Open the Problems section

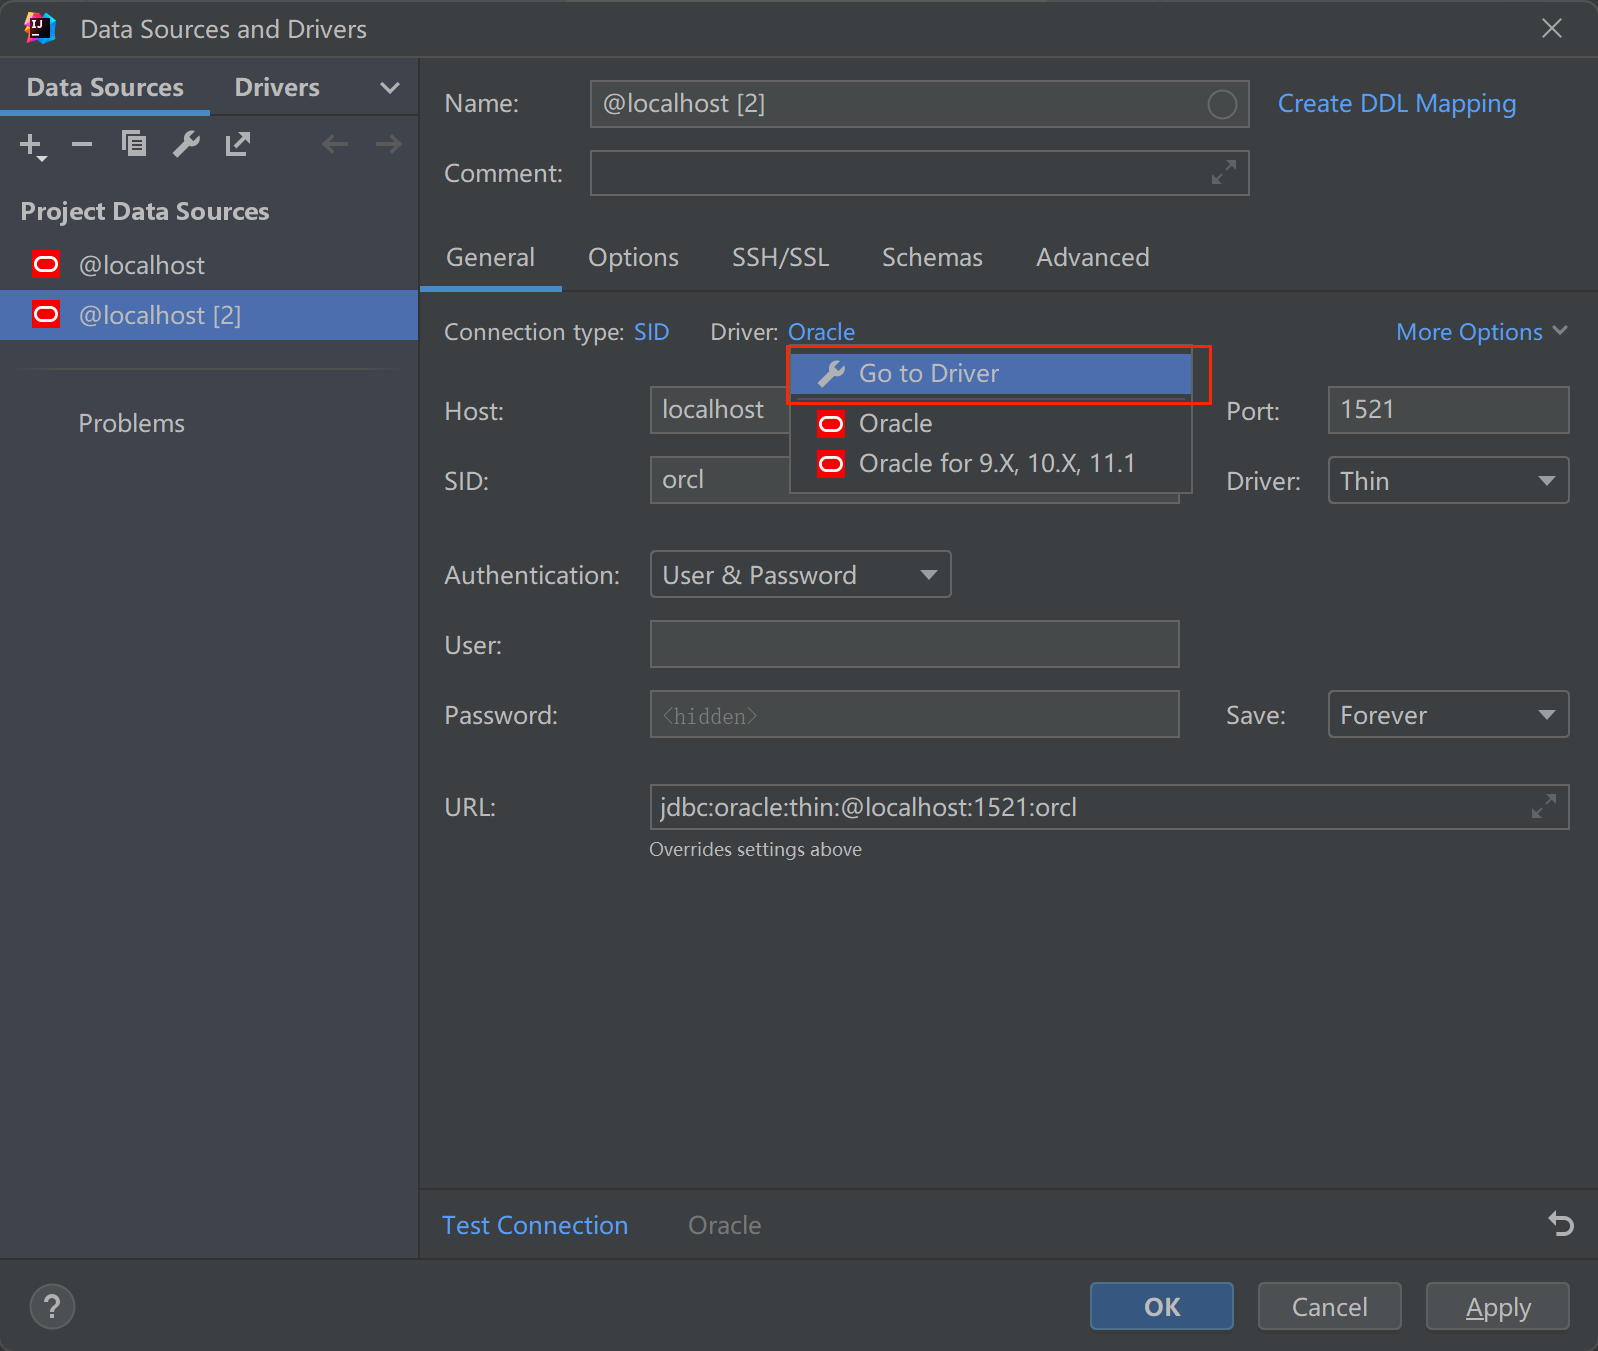click(x=132, y=423)
